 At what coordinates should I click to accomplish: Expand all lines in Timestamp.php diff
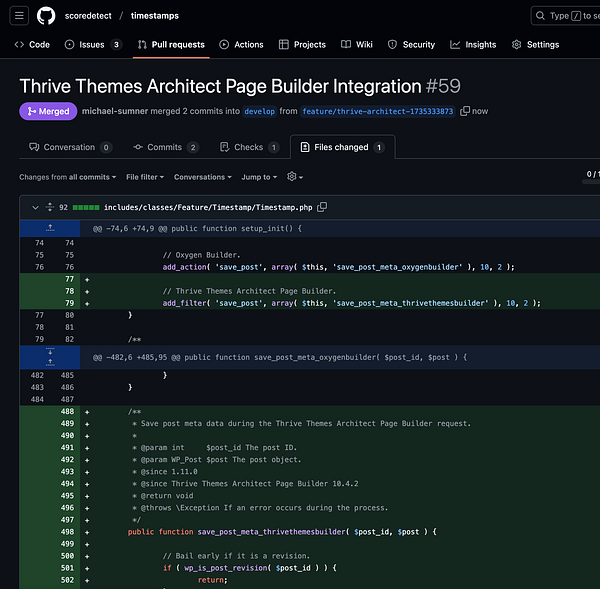click(x=48, y=207)
